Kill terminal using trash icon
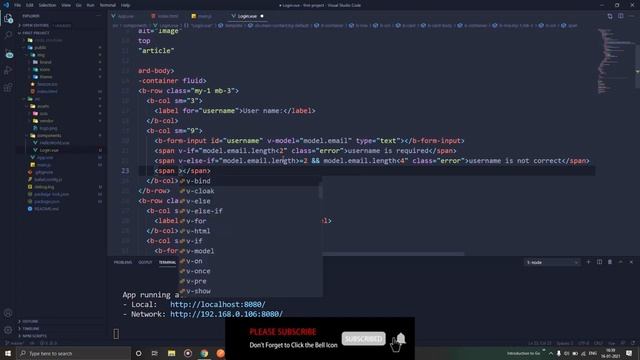This screenshot has height=360, width=640. [610, 262]
